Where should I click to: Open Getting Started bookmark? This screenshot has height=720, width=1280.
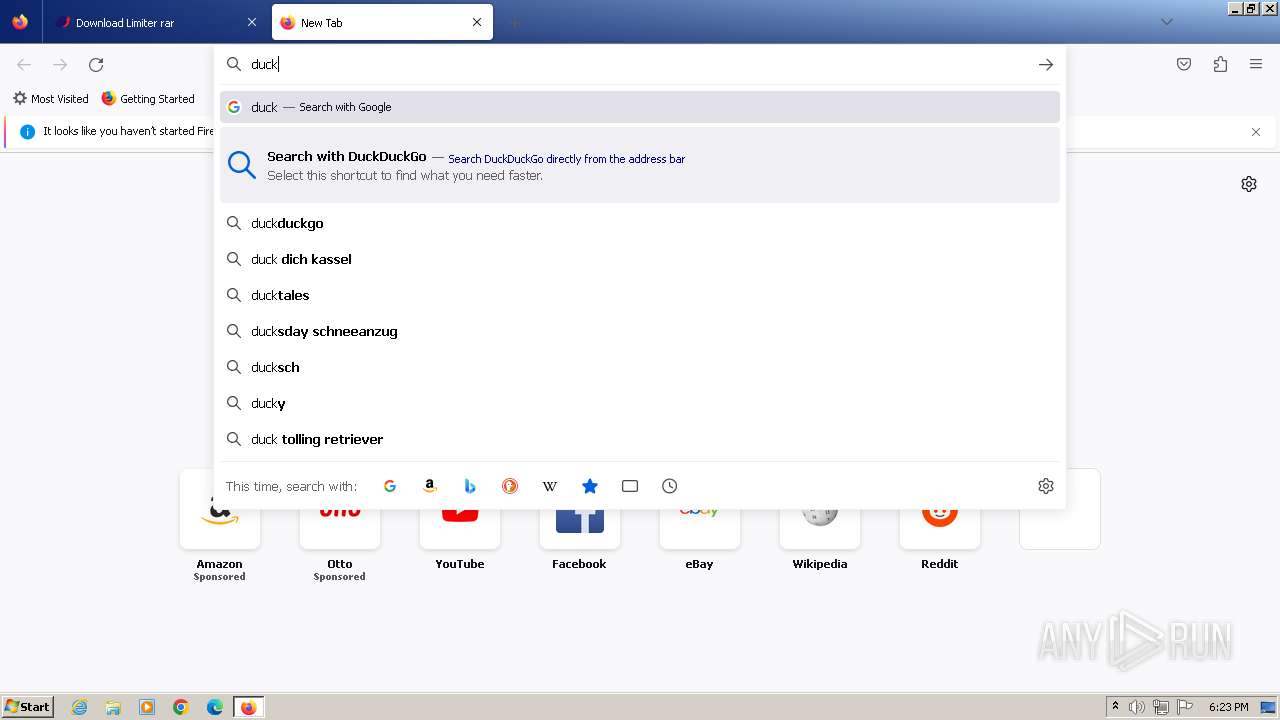(x=148, y=99)
